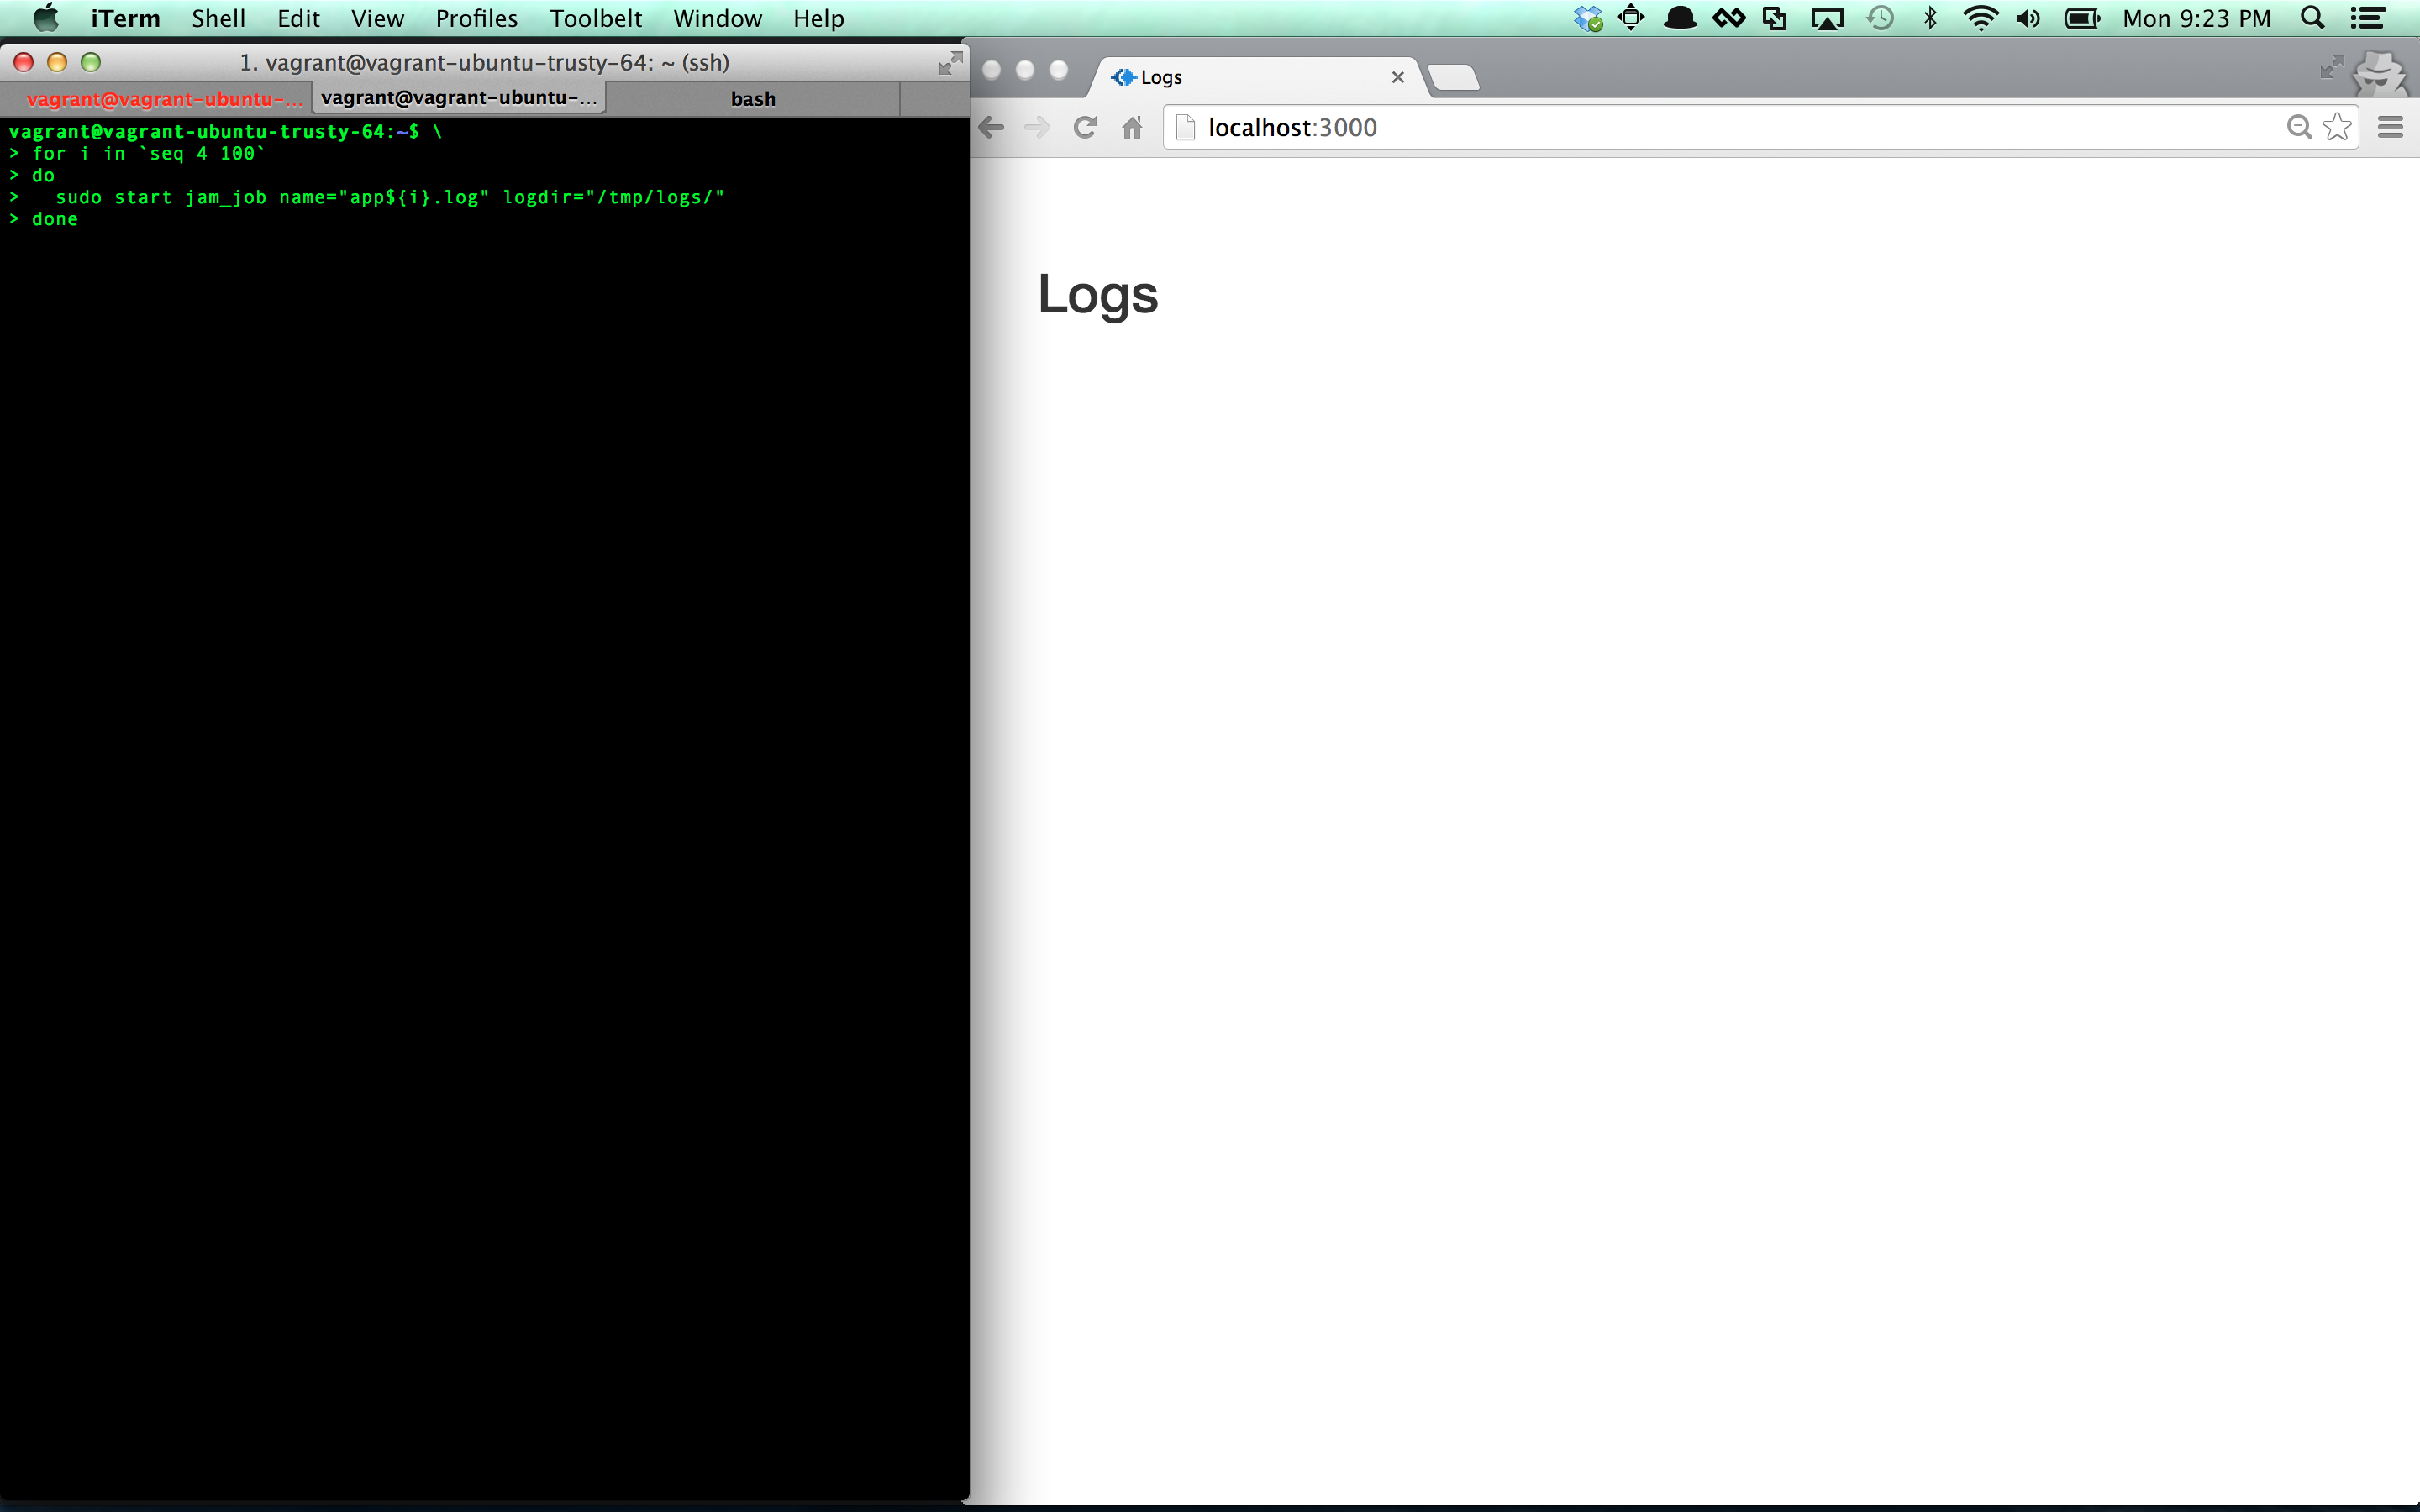Click the browser back arrow
Screen dimensions: 2420x1512
(991, 127)
